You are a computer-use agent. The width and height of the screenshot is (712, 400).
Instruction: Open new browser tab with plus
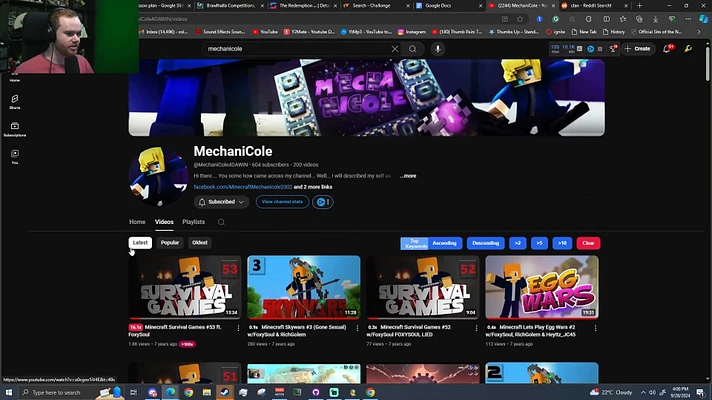[x=640, y=5]
